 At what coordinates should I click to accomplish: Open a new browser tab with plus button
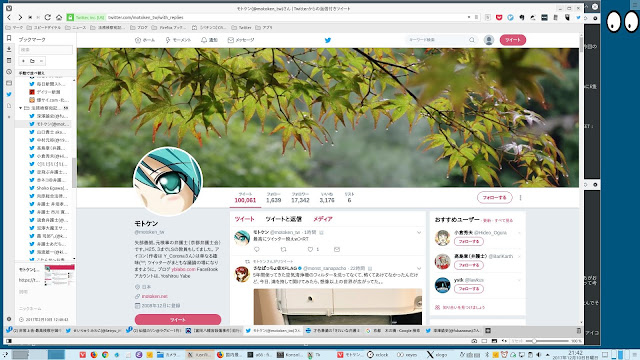pos(488,331)
